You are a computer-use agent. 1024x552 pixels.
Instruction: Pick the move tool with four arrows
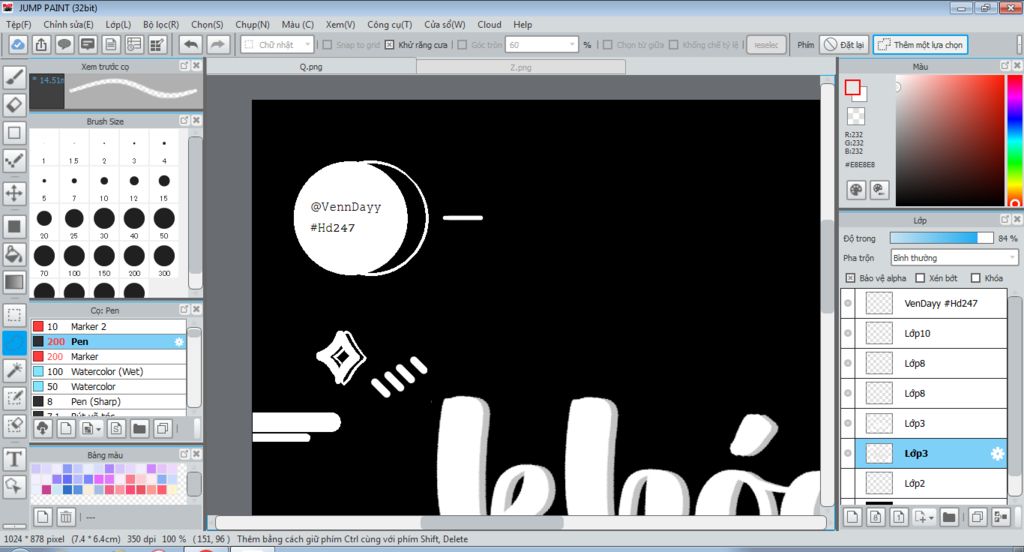click(x=14, y=193)
